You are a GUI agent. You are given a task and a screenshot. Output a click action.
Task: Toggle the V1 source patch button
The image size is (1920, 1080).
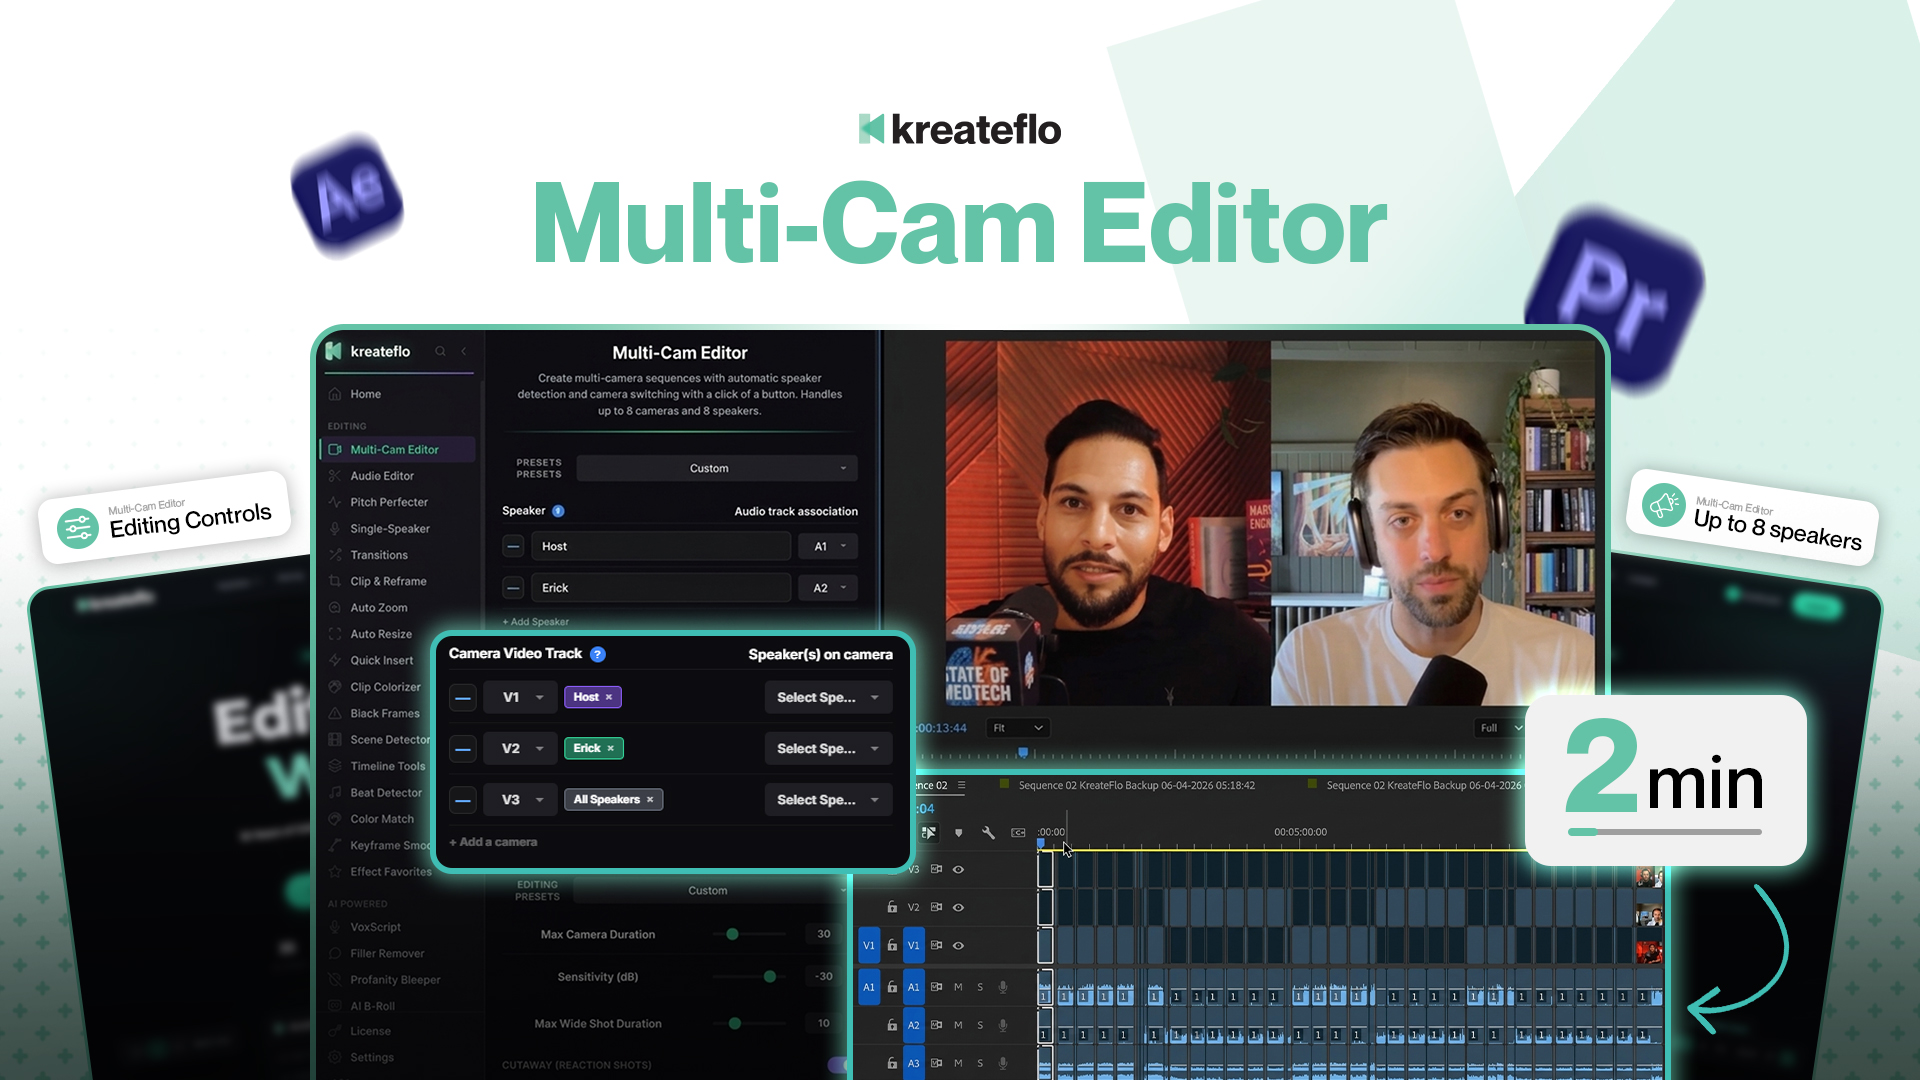[x=868, y=945]
